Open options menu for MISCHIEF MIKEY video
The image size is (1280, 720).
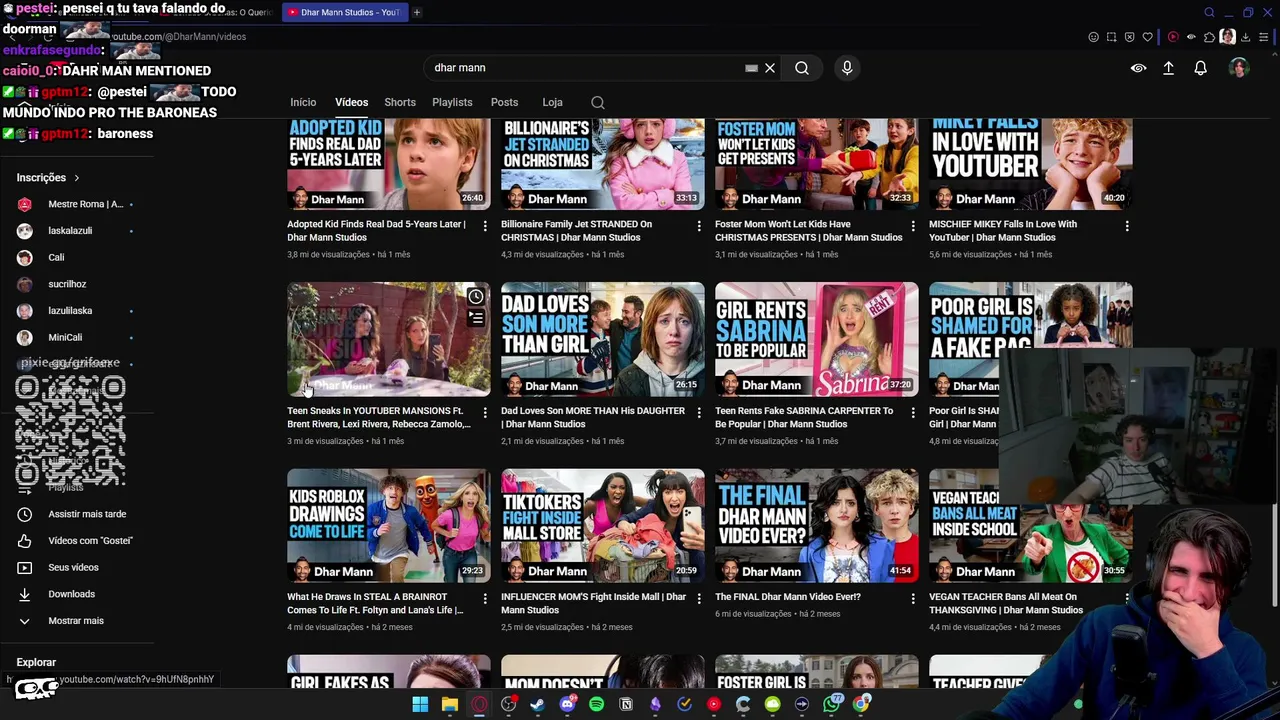pos(1127,226)
